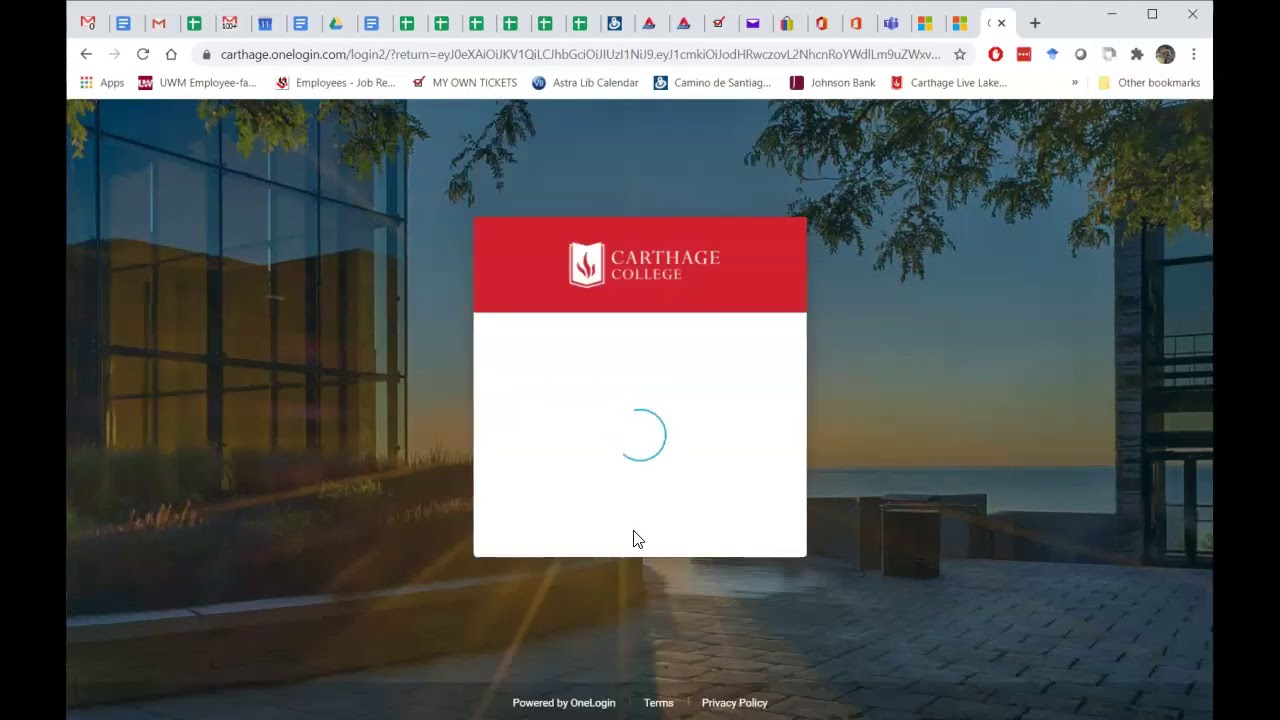Click the address bar URL
Screen dimensions: 1280x720
pyautogui.click(x=580, y=54)
